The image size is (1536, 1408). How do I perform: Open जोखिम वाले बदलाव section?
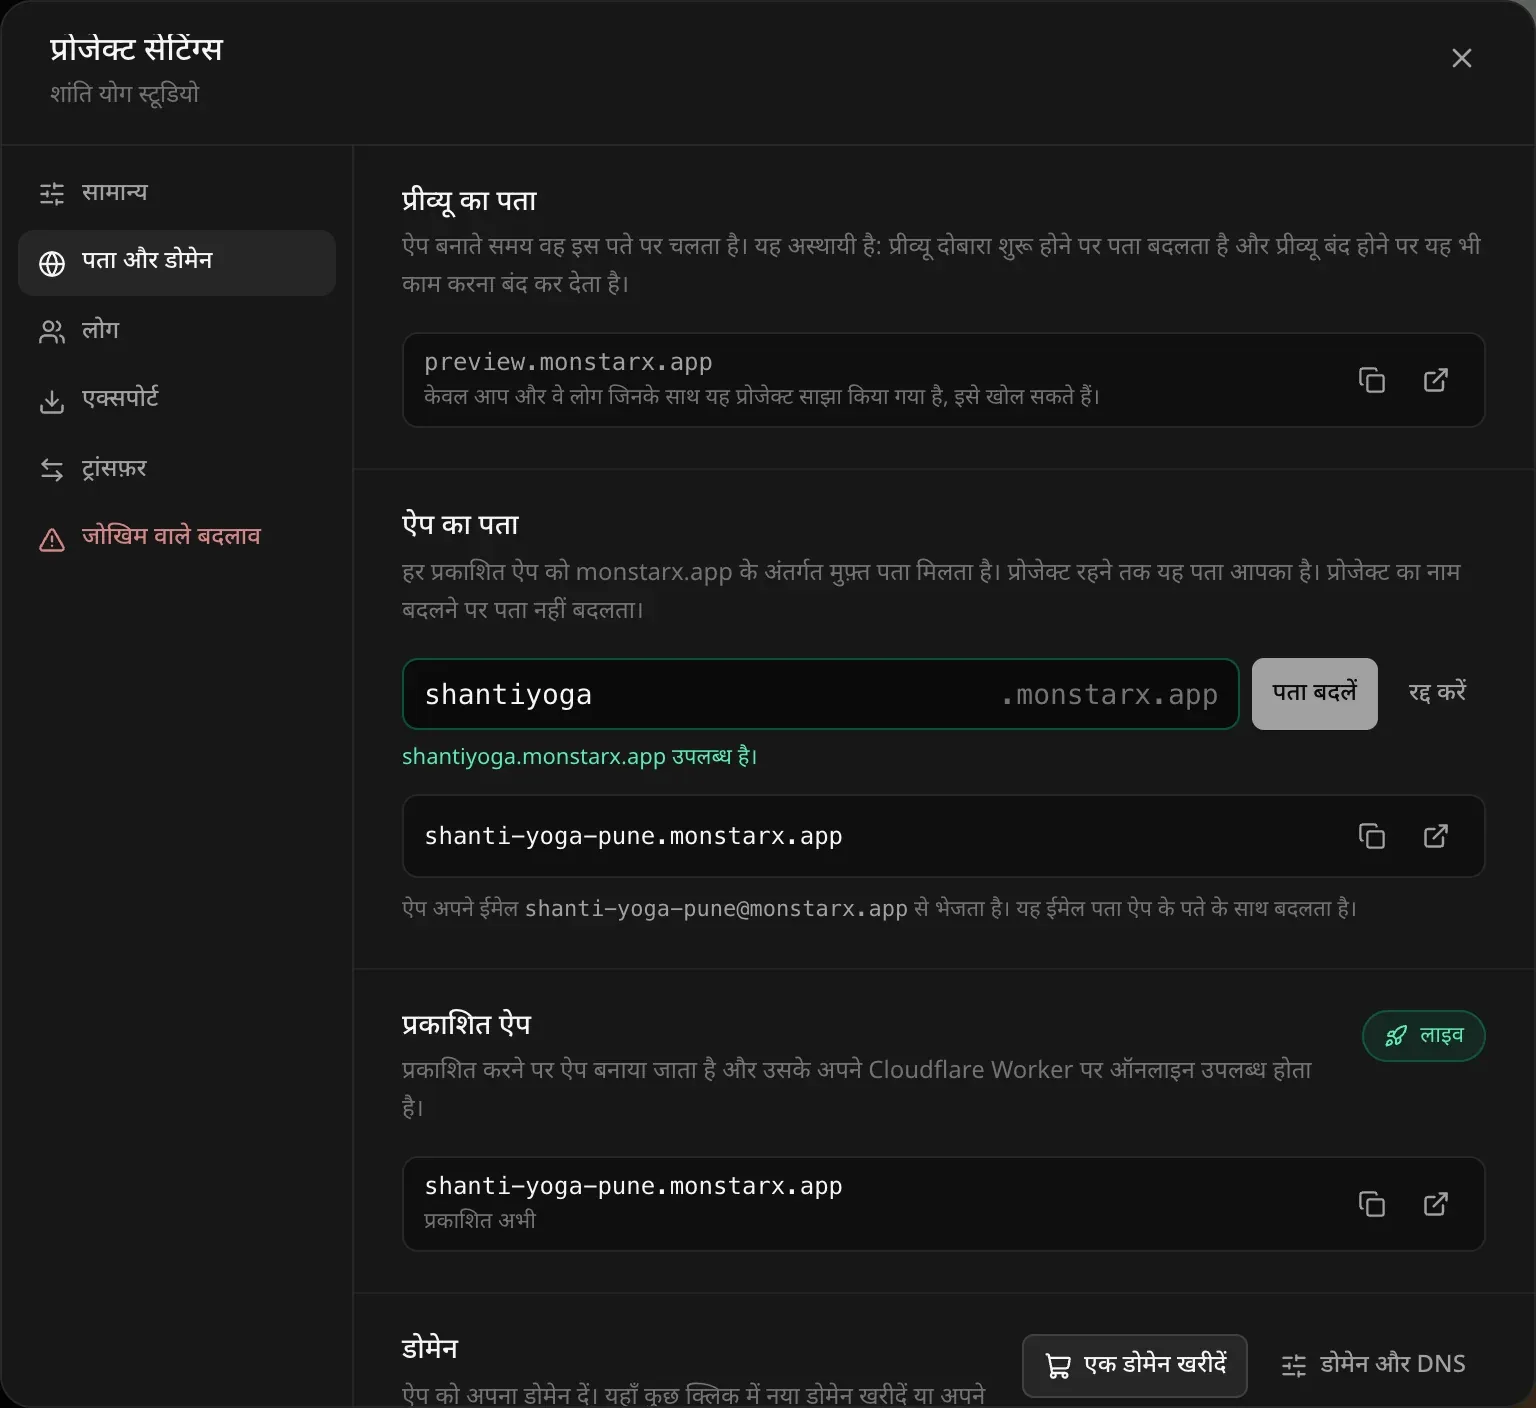[x=177, y=540]
